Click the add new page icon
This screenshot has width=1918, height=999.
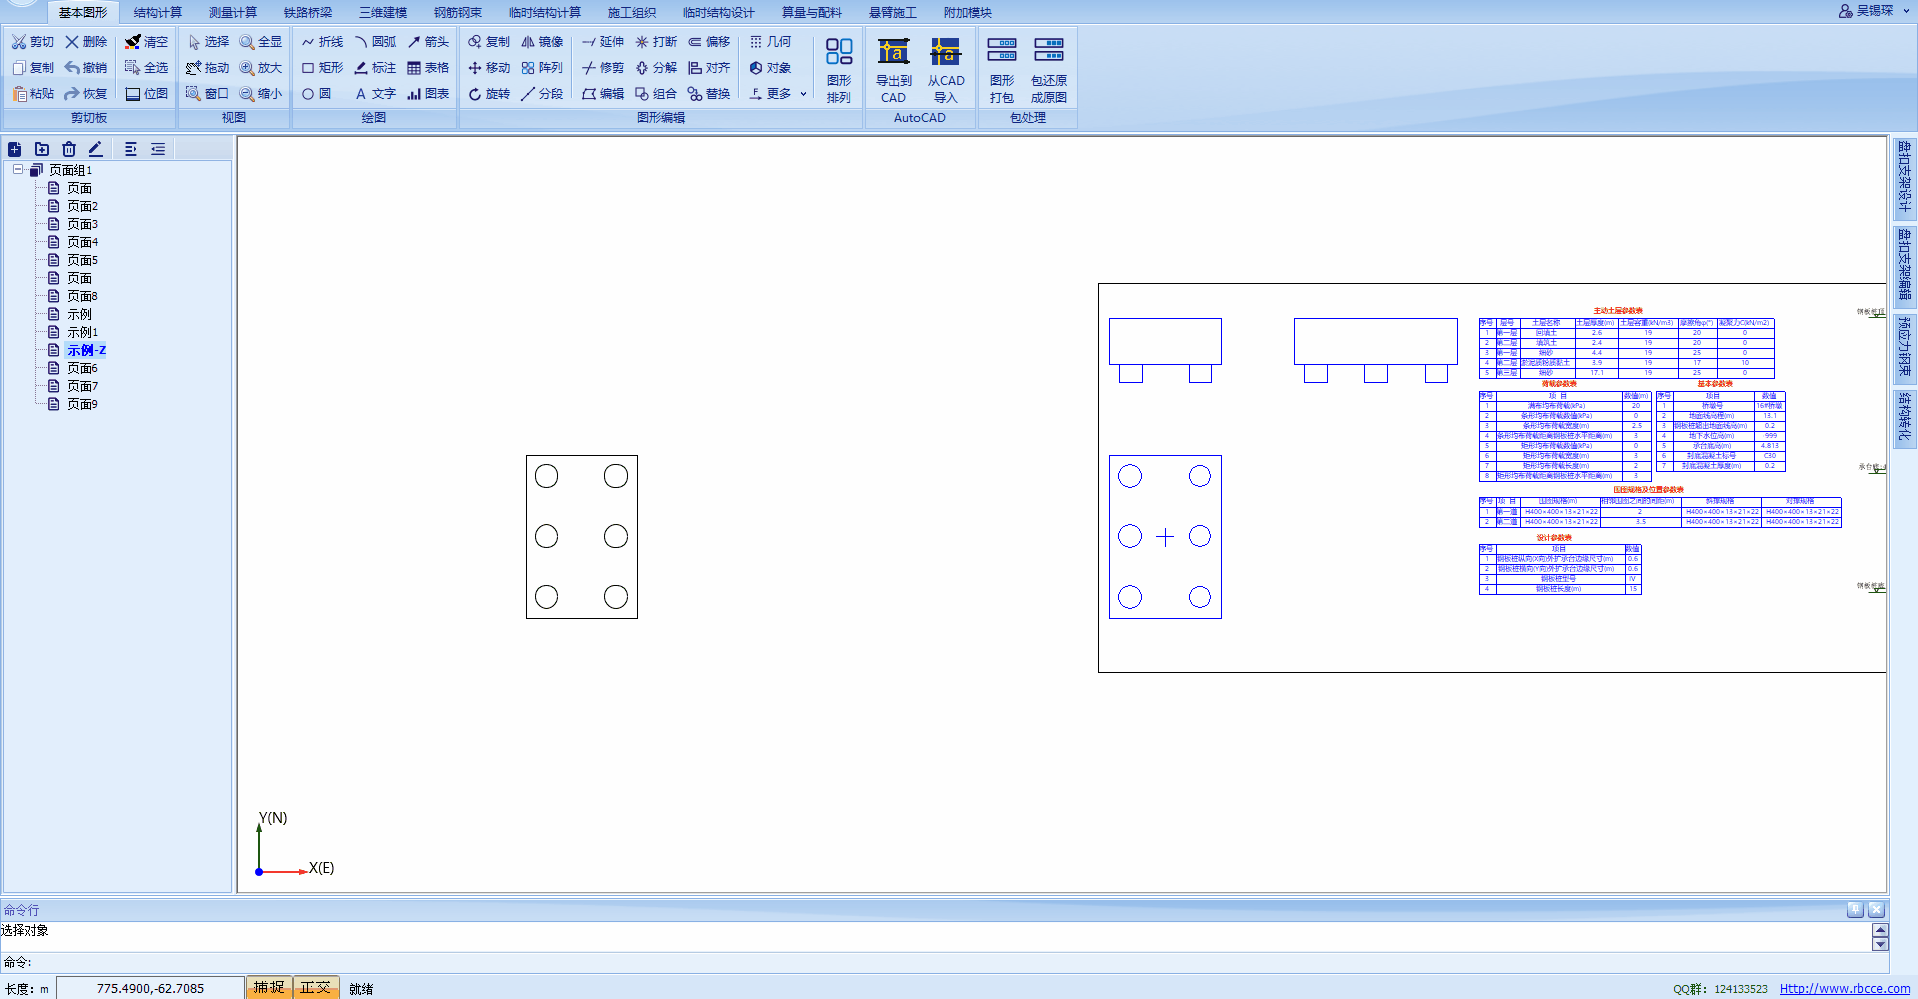[15, 149]
